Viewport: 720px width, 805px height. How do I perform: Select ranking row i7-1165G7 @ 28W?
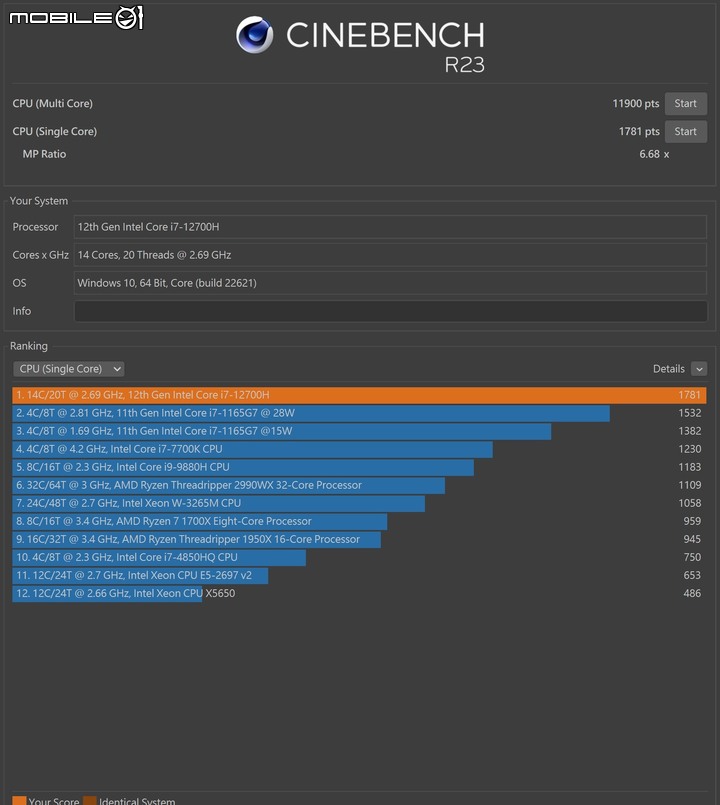[x=359, y=413]
